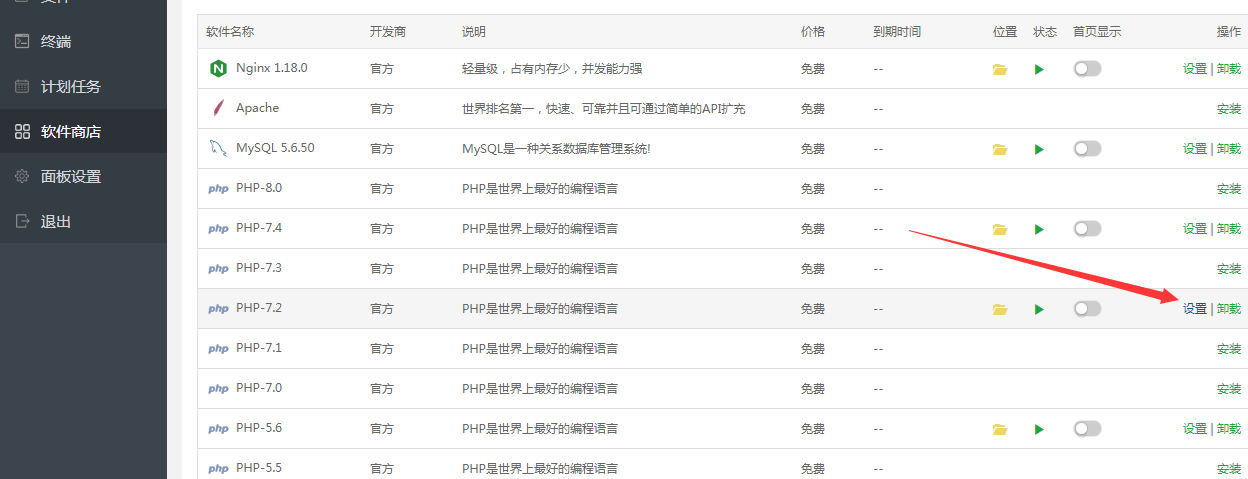
Task: Toggle homepage display for PHP-5.6
Action: click(x=1087, y=428)
